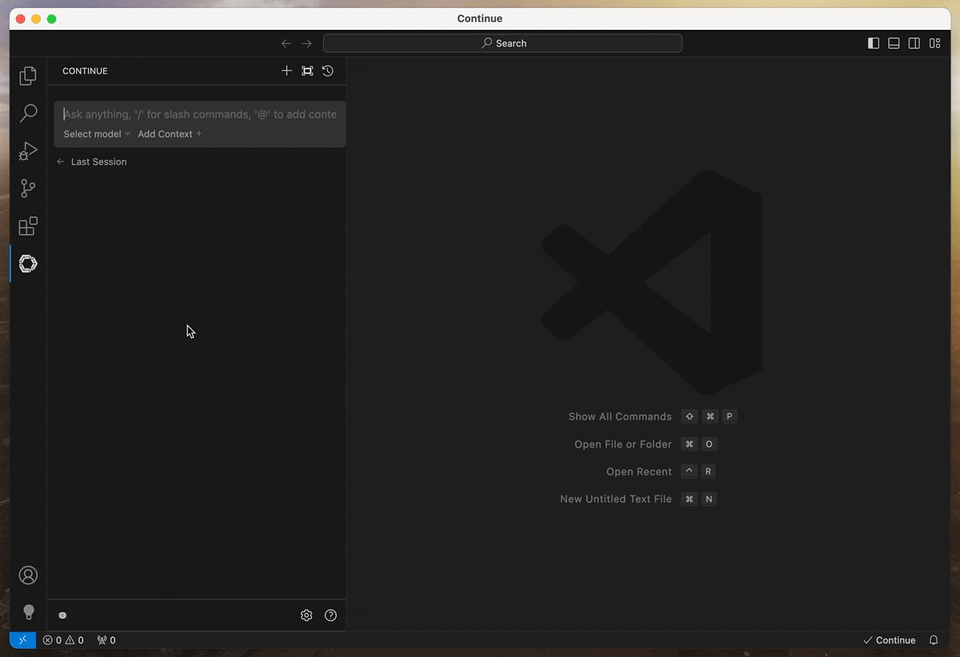Open the Accounts menu icon

coord(28,575)
